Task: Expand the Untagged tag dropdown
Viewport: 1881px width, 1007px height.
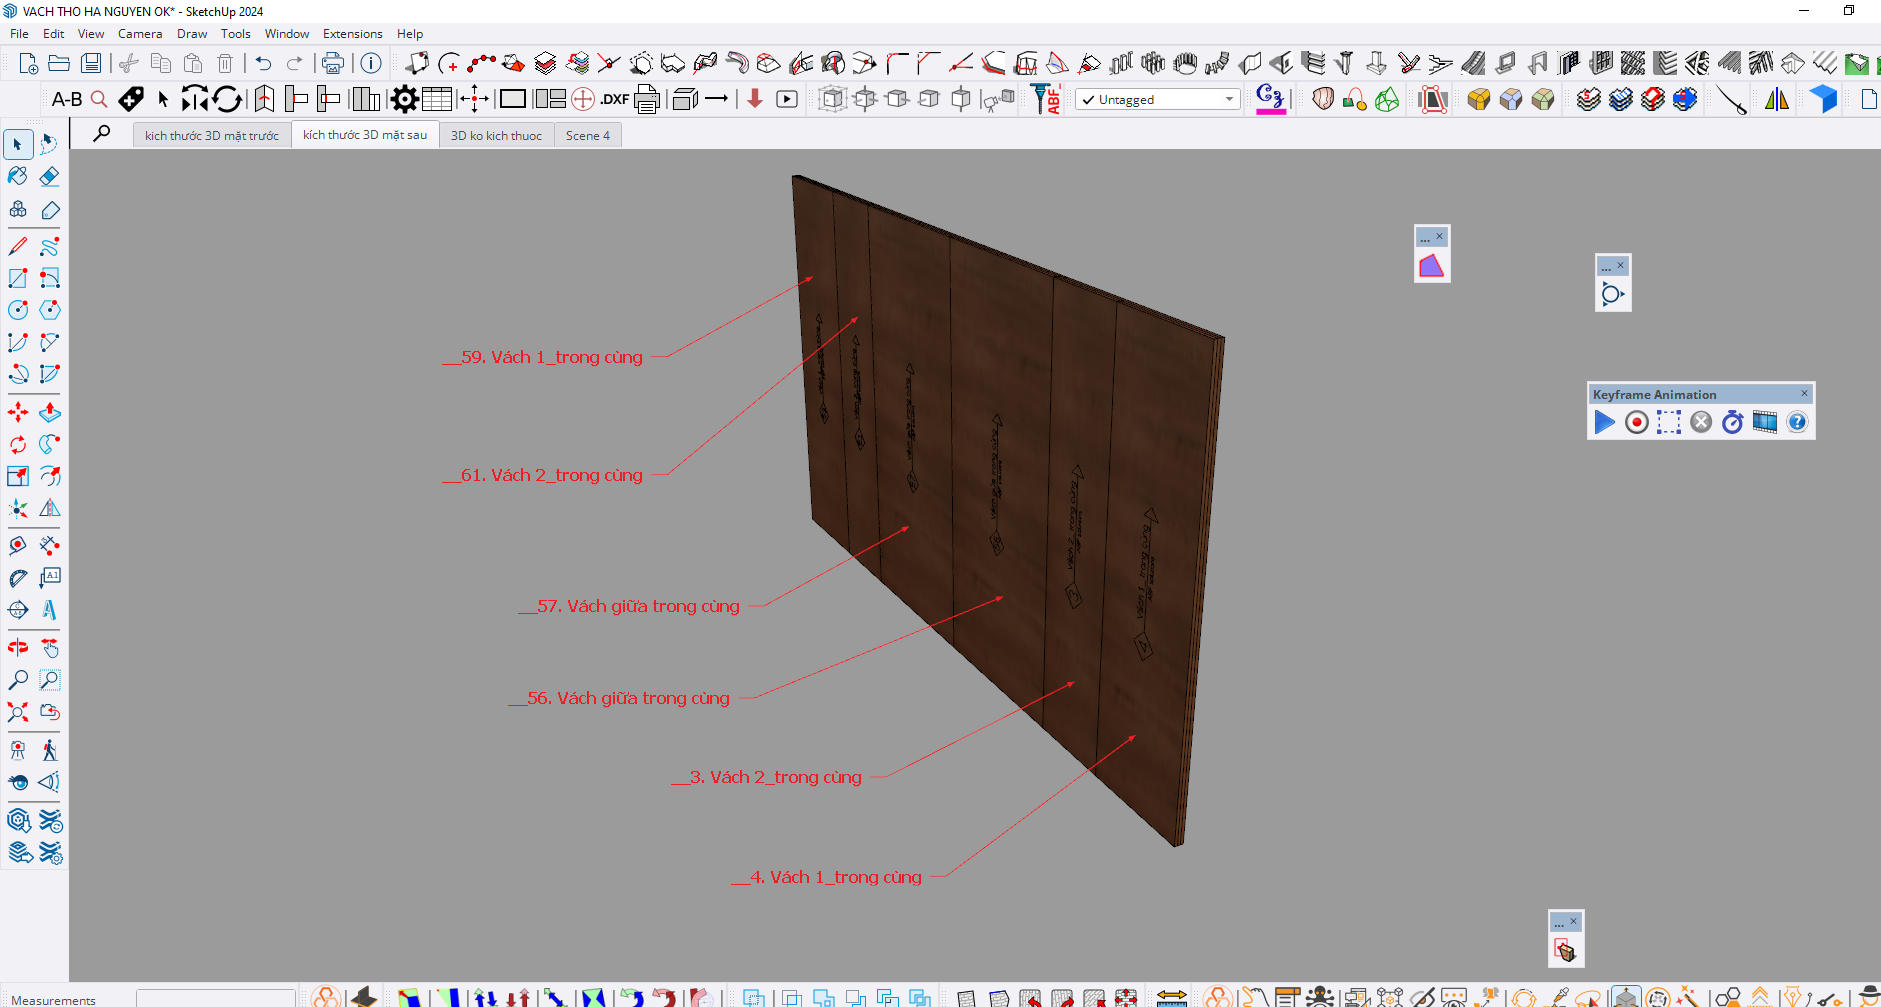Action: [x=1229, y=99]
